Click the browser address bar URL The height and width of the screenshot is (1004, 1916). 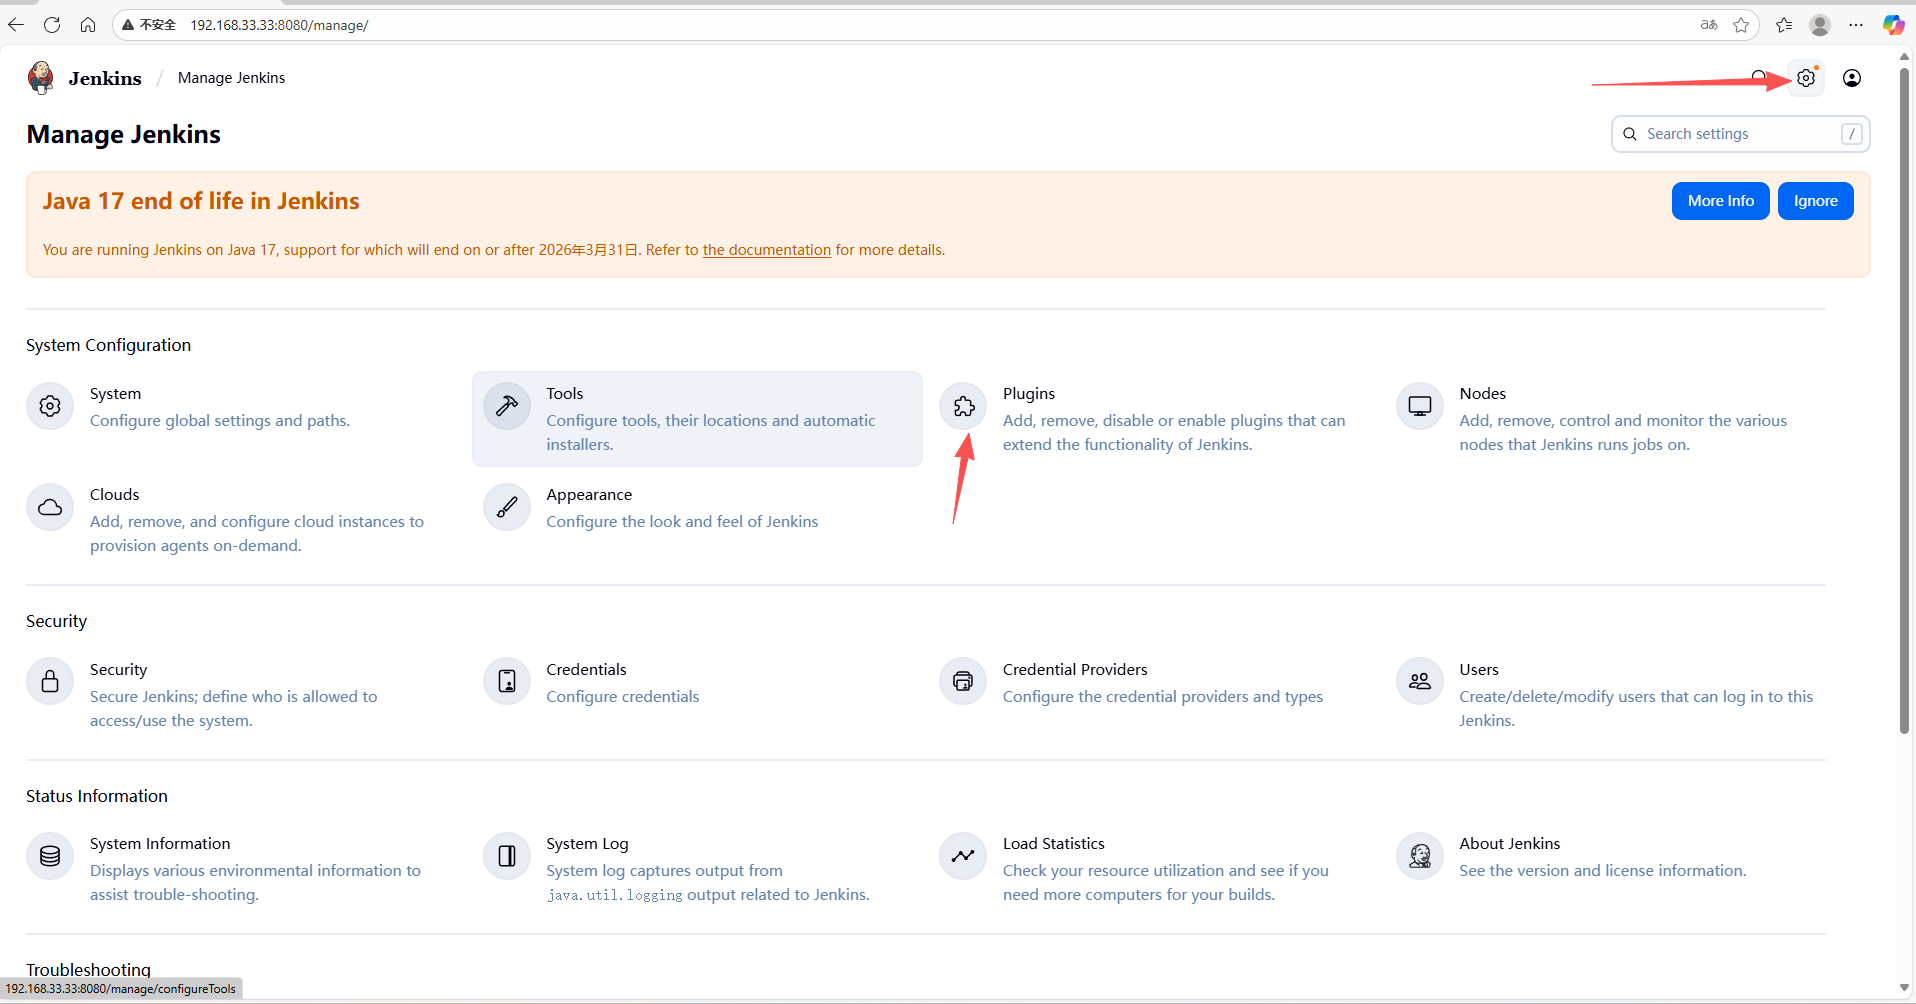[279, 25]
